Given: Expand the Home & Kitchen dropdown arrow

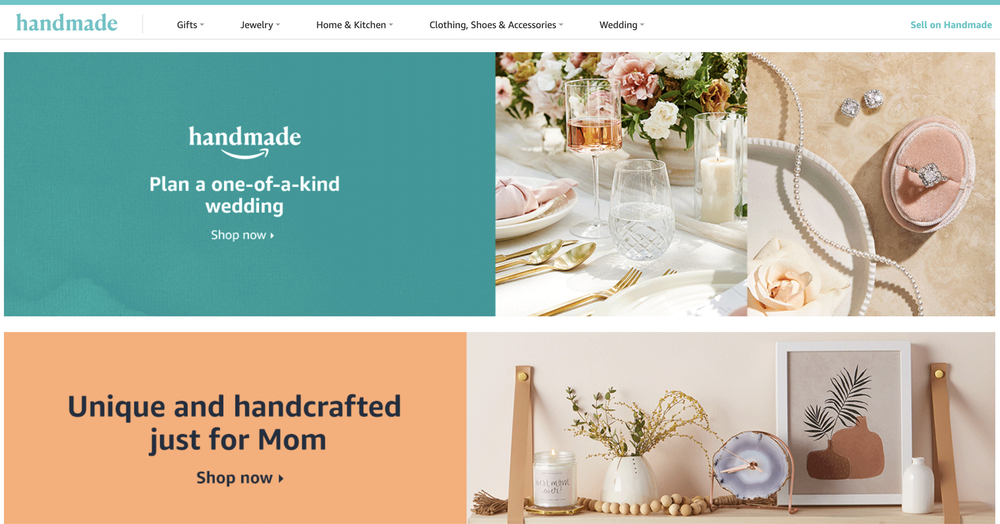Looking at the screenshot, I should 391,25.
